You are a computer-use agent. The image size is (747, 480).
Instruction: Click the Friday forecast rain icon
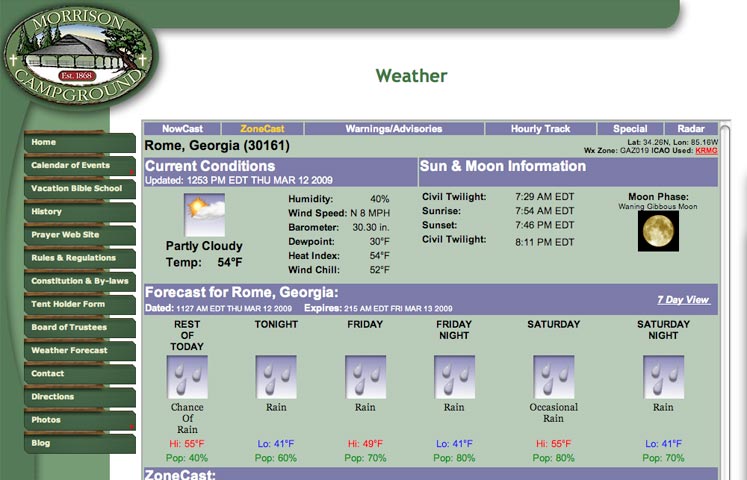(365, 377)
